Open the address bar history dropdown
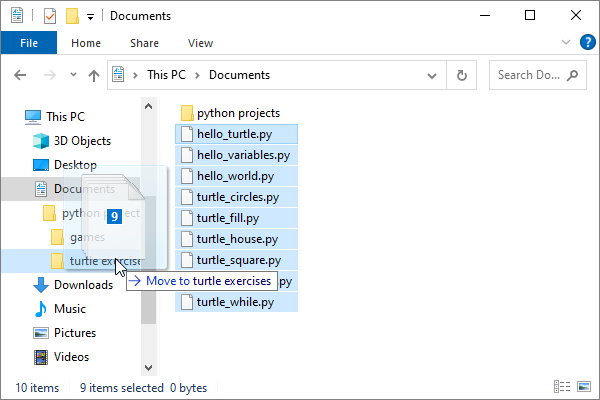Image resolution: width=600 pixels, height=400 pixels. click(x=432, y=75)
